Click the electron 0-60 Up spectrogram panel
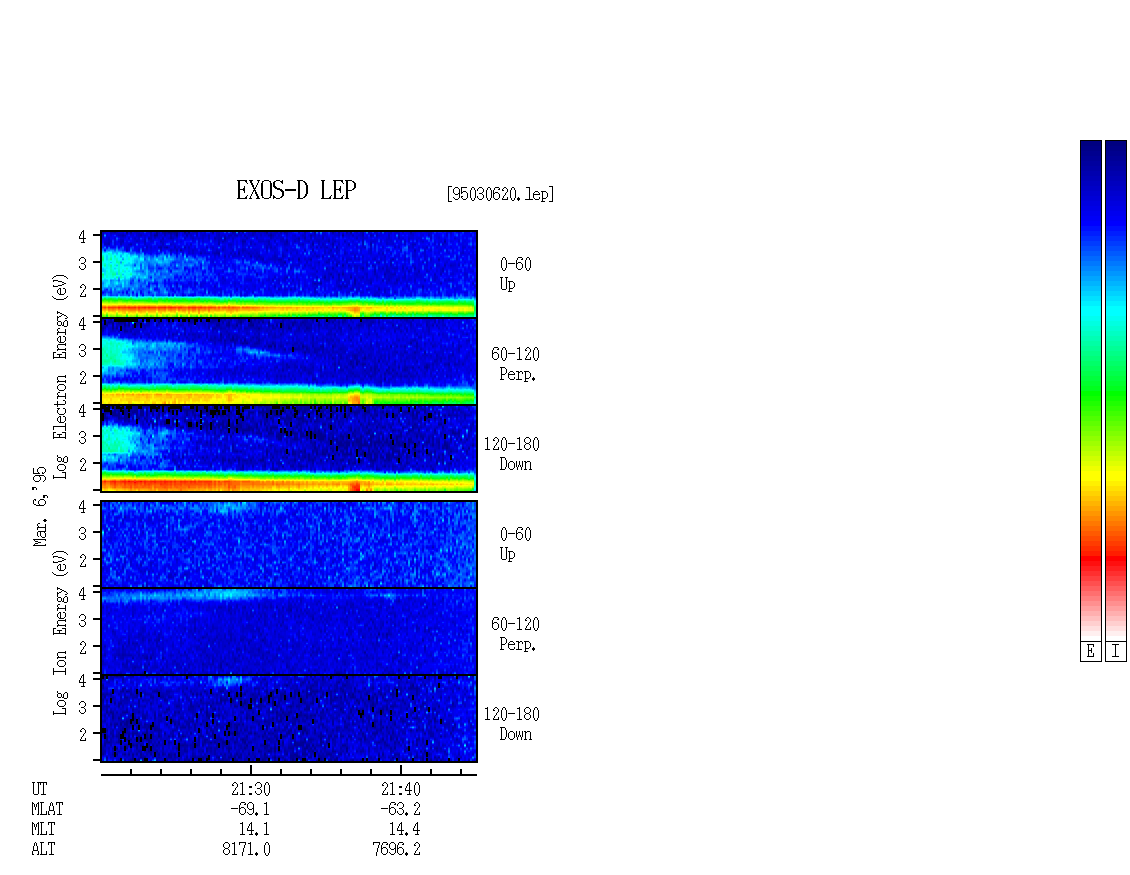 pyautogui.click(x=289, y=274)
